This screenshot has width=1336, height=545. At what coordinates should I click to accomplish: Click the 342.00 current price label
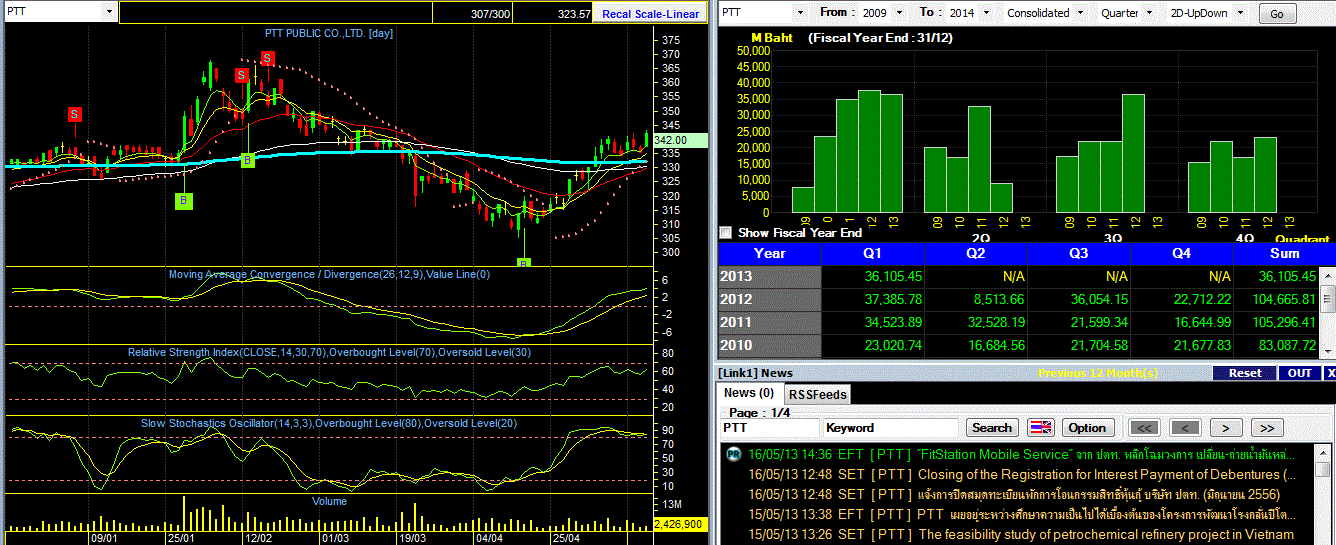(x=680, y=140)
